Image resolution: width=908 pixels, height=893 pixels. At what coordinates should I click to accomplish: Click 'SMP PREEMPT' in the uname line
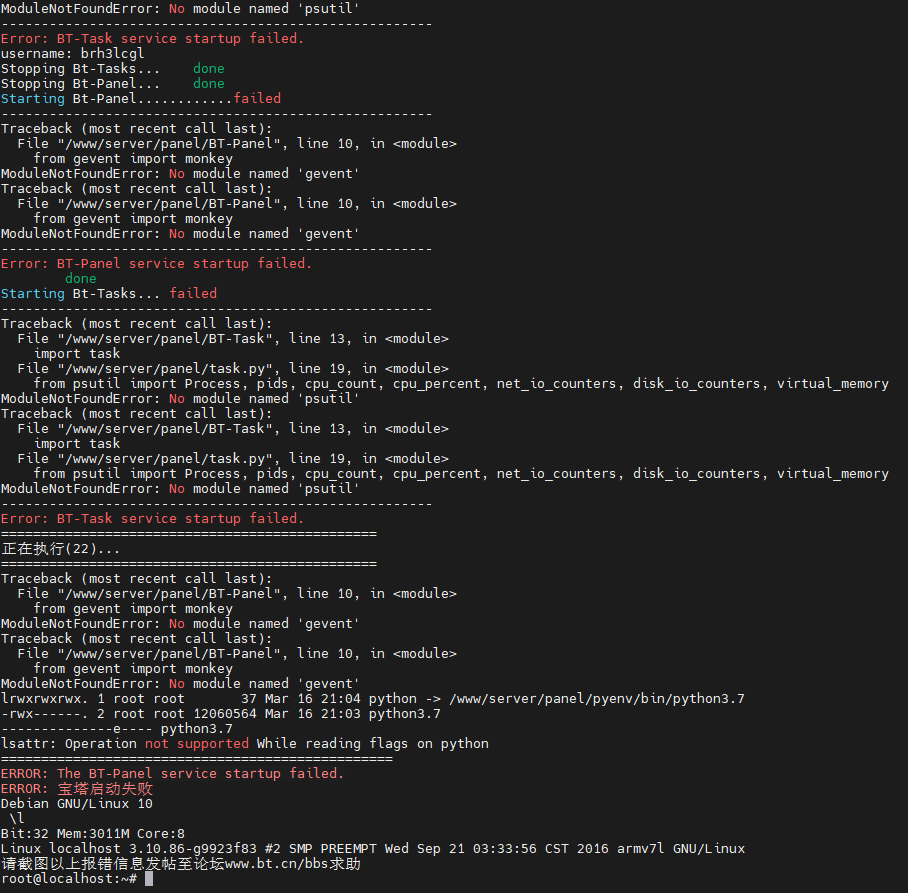point(333,850)
